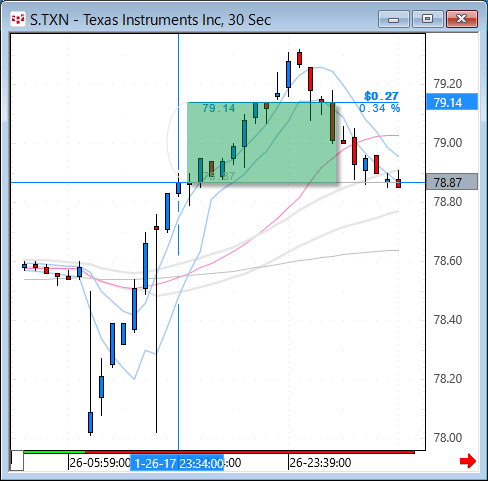Screen dimensions: 488x481
Task: Click the 79.14 label inside green box
Action: pos(219,108)
